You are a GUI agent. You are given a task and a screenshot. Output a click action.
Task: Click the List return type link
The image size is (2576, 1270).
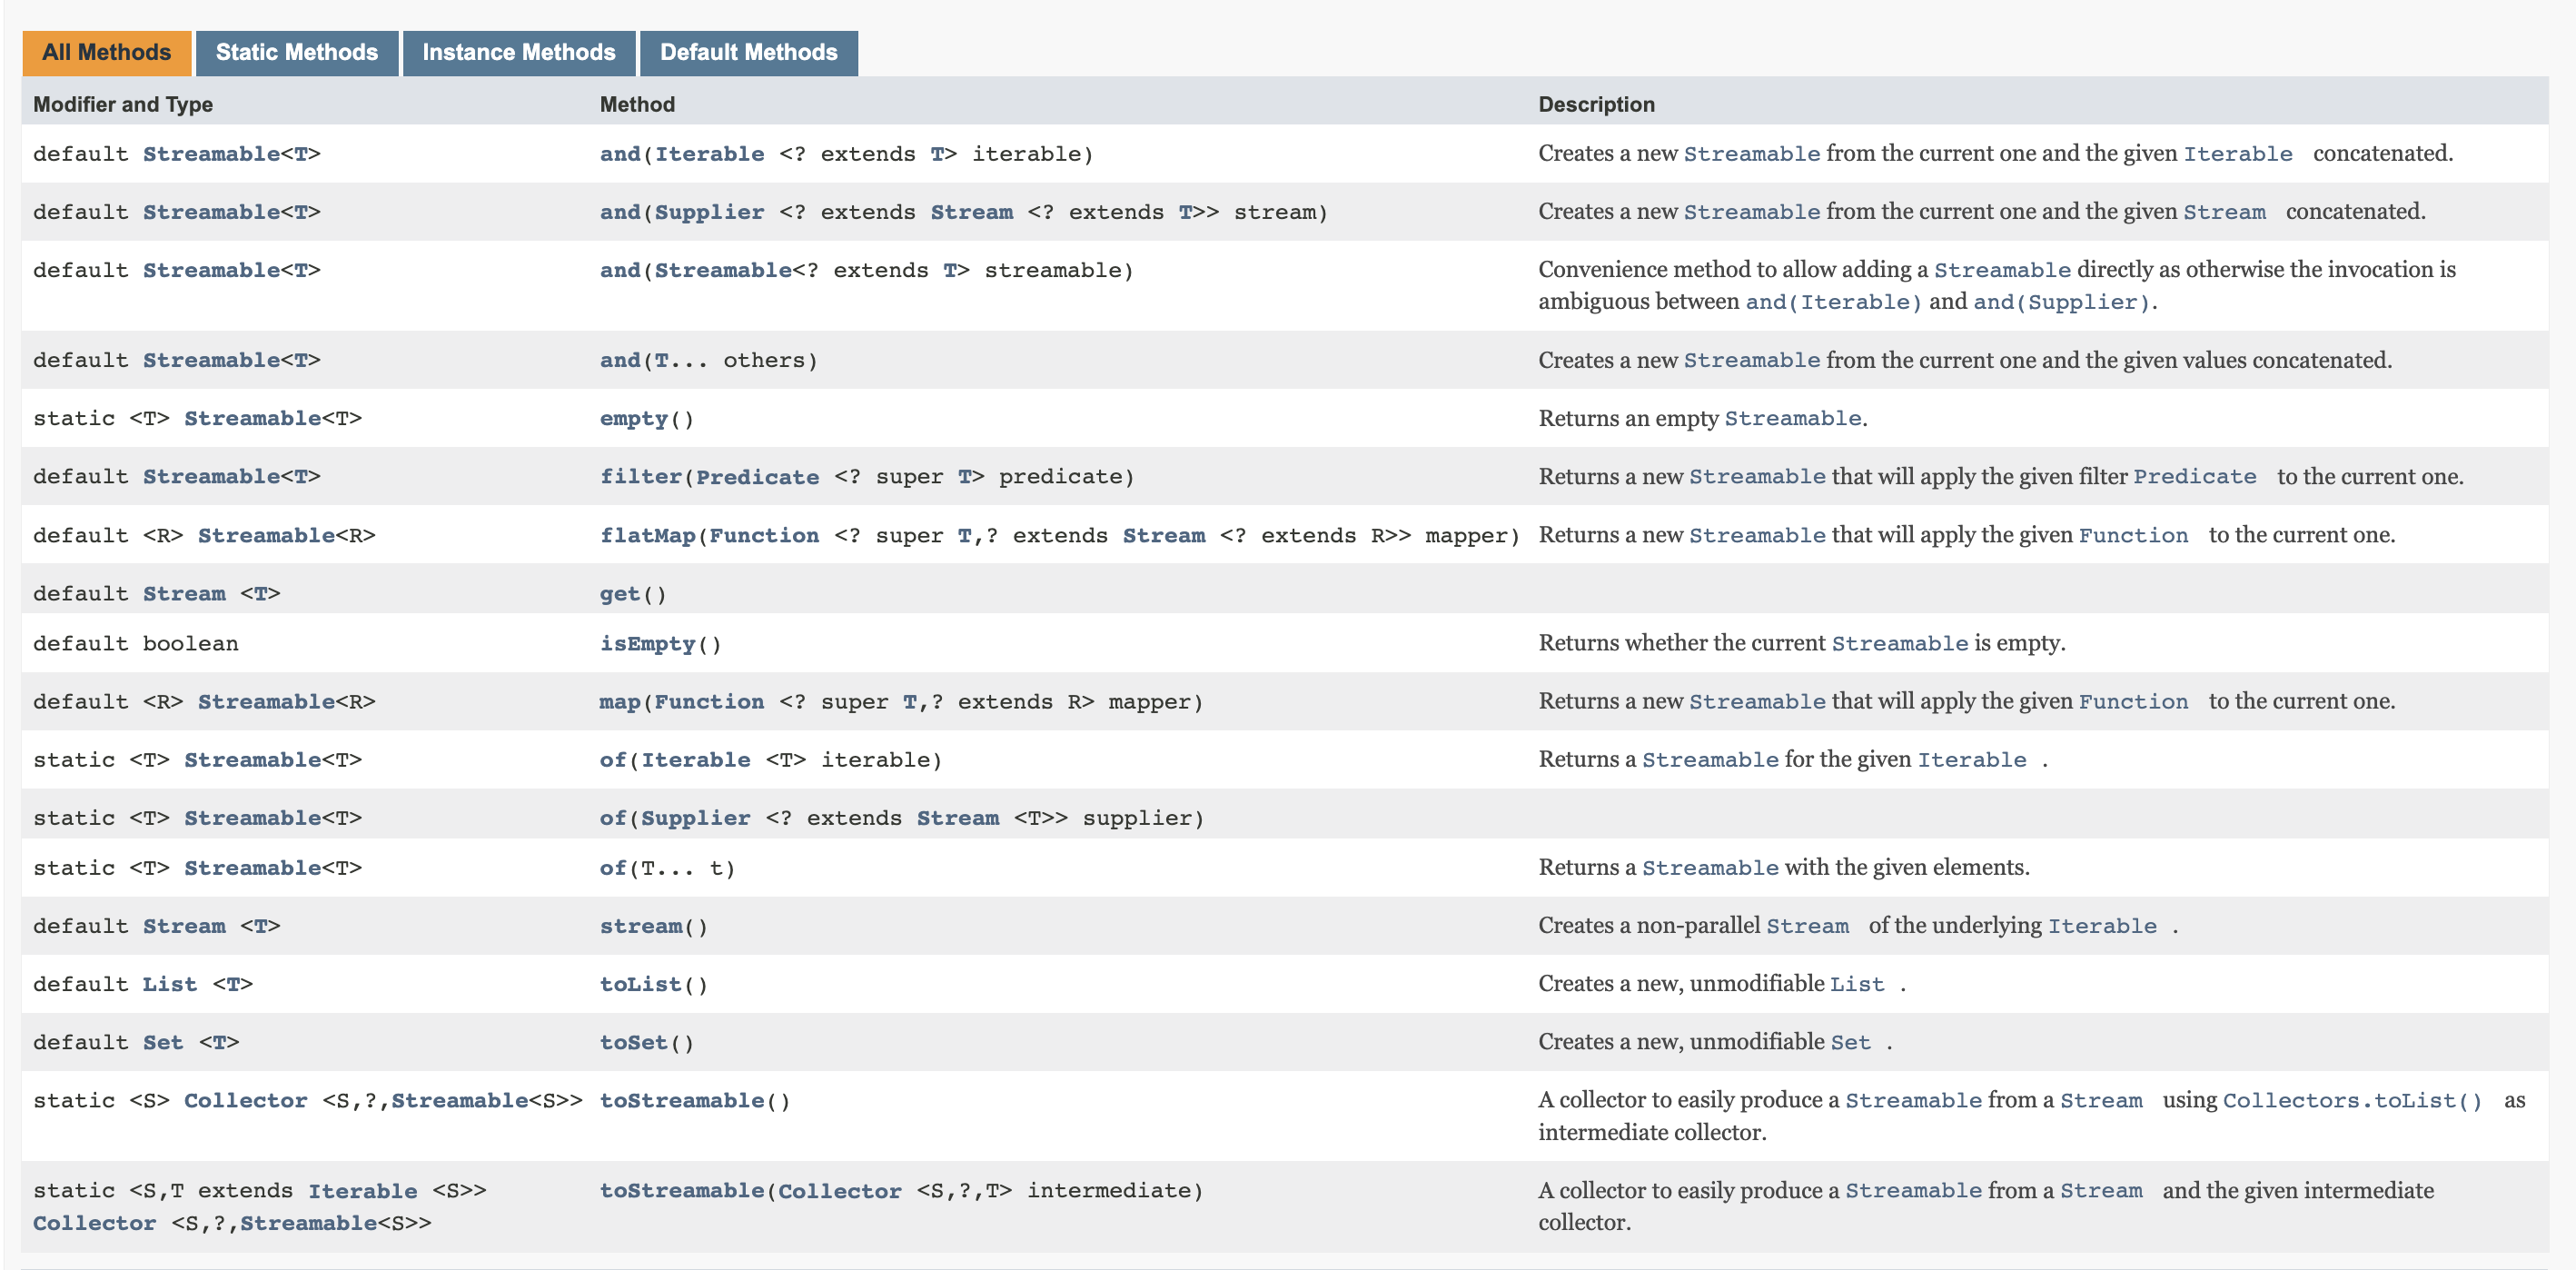point(169,984)
